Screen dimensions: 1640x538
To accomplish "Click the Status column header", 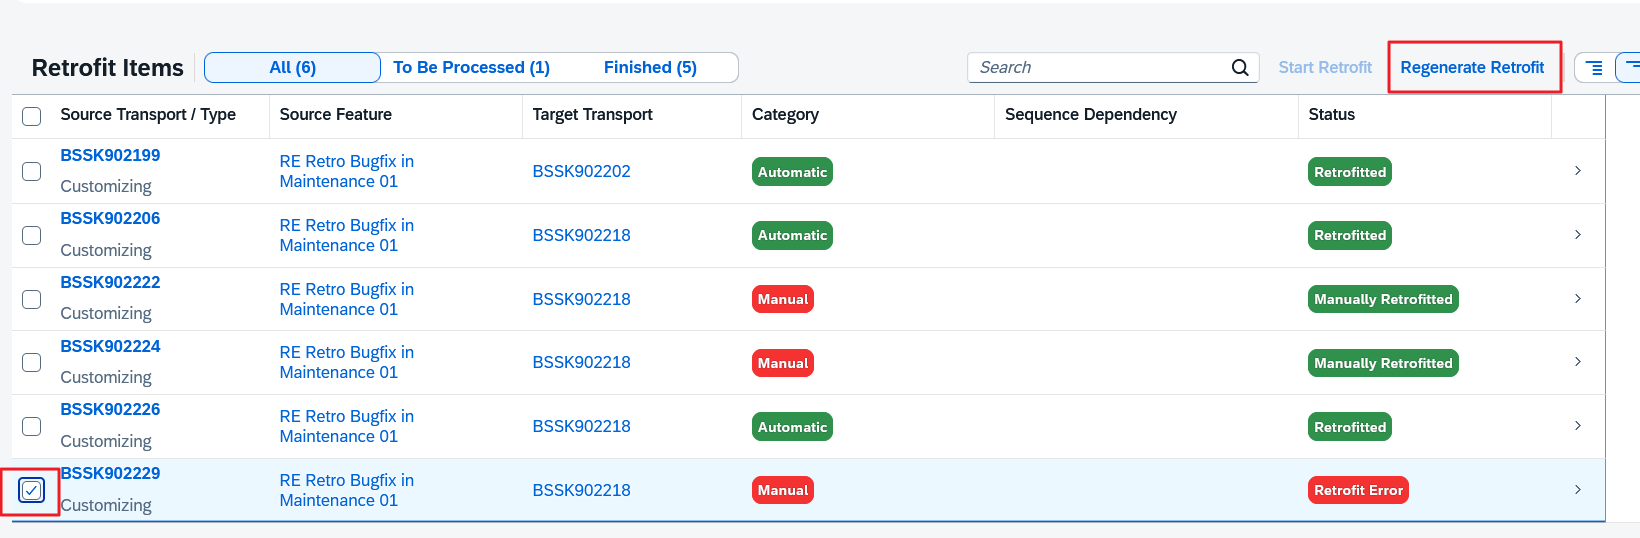I will pos(1331,115).
